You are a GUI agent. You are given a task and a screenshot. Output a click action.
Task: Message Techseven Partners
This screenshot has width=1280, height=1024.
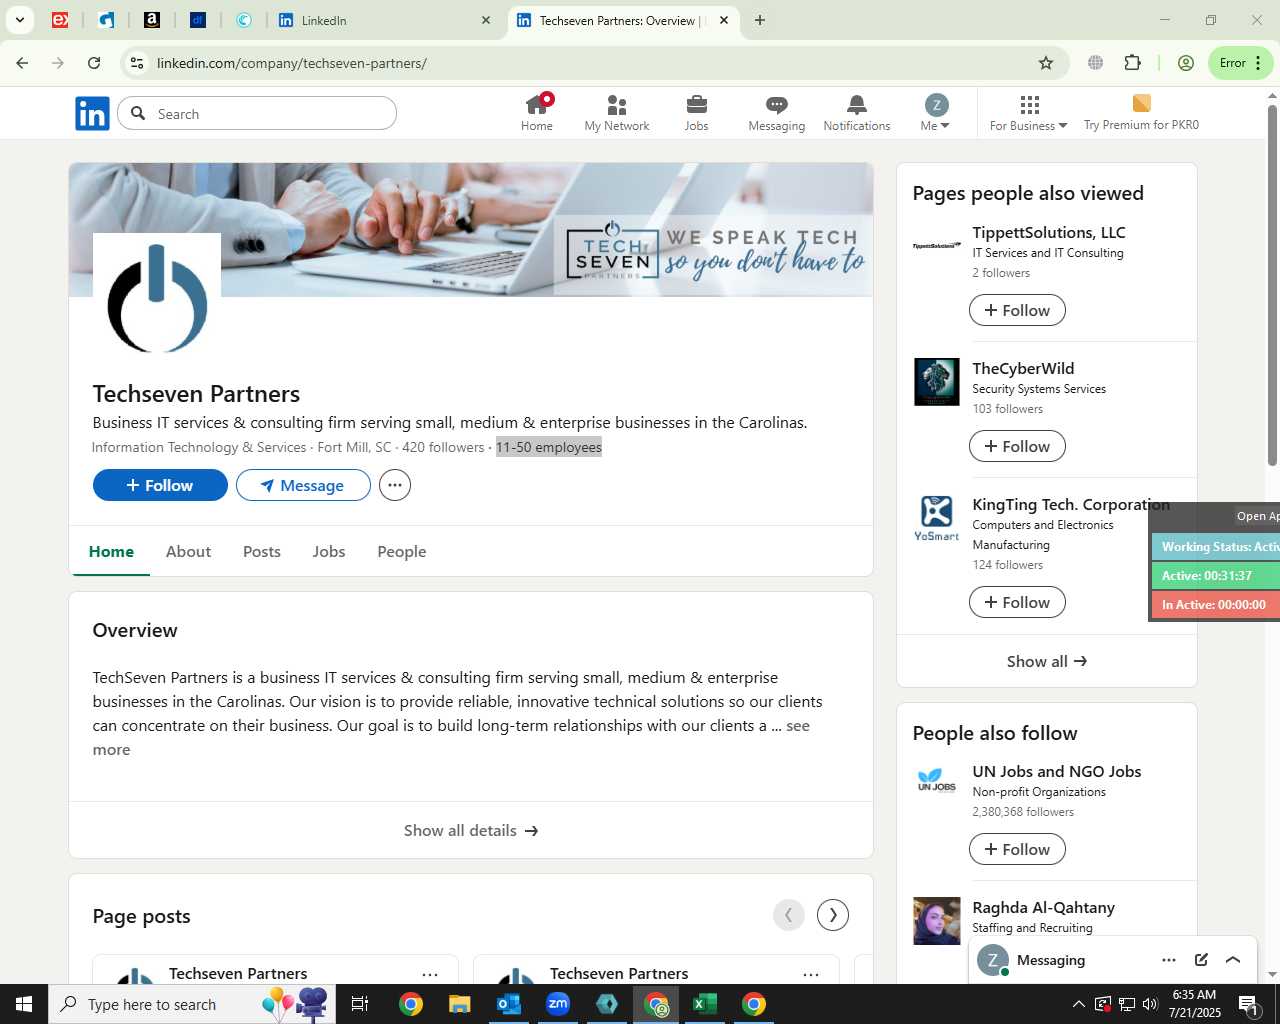click(x=303, y=485)
